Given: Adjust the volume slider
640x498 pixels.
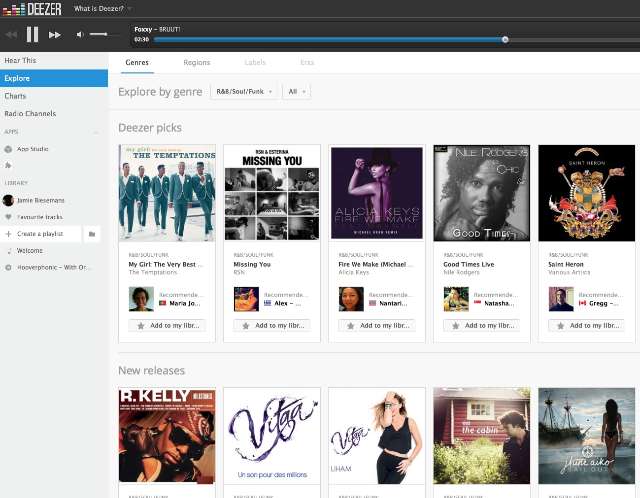Looking at the screenshot, I should click(x=104, y=34).
